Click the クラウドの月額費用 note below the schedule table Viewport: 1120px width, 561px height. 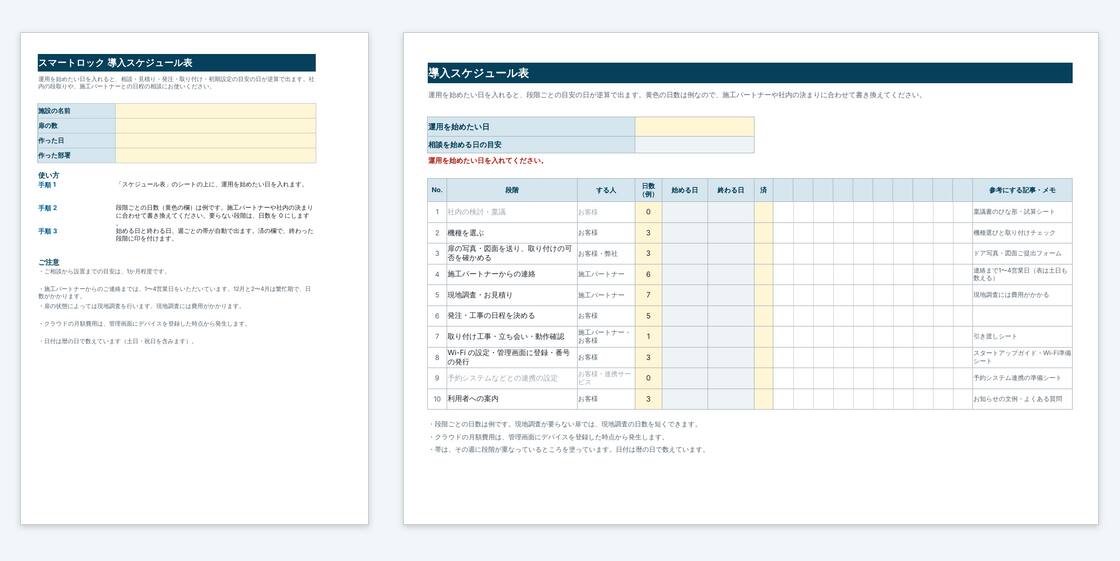click(547, 437)
